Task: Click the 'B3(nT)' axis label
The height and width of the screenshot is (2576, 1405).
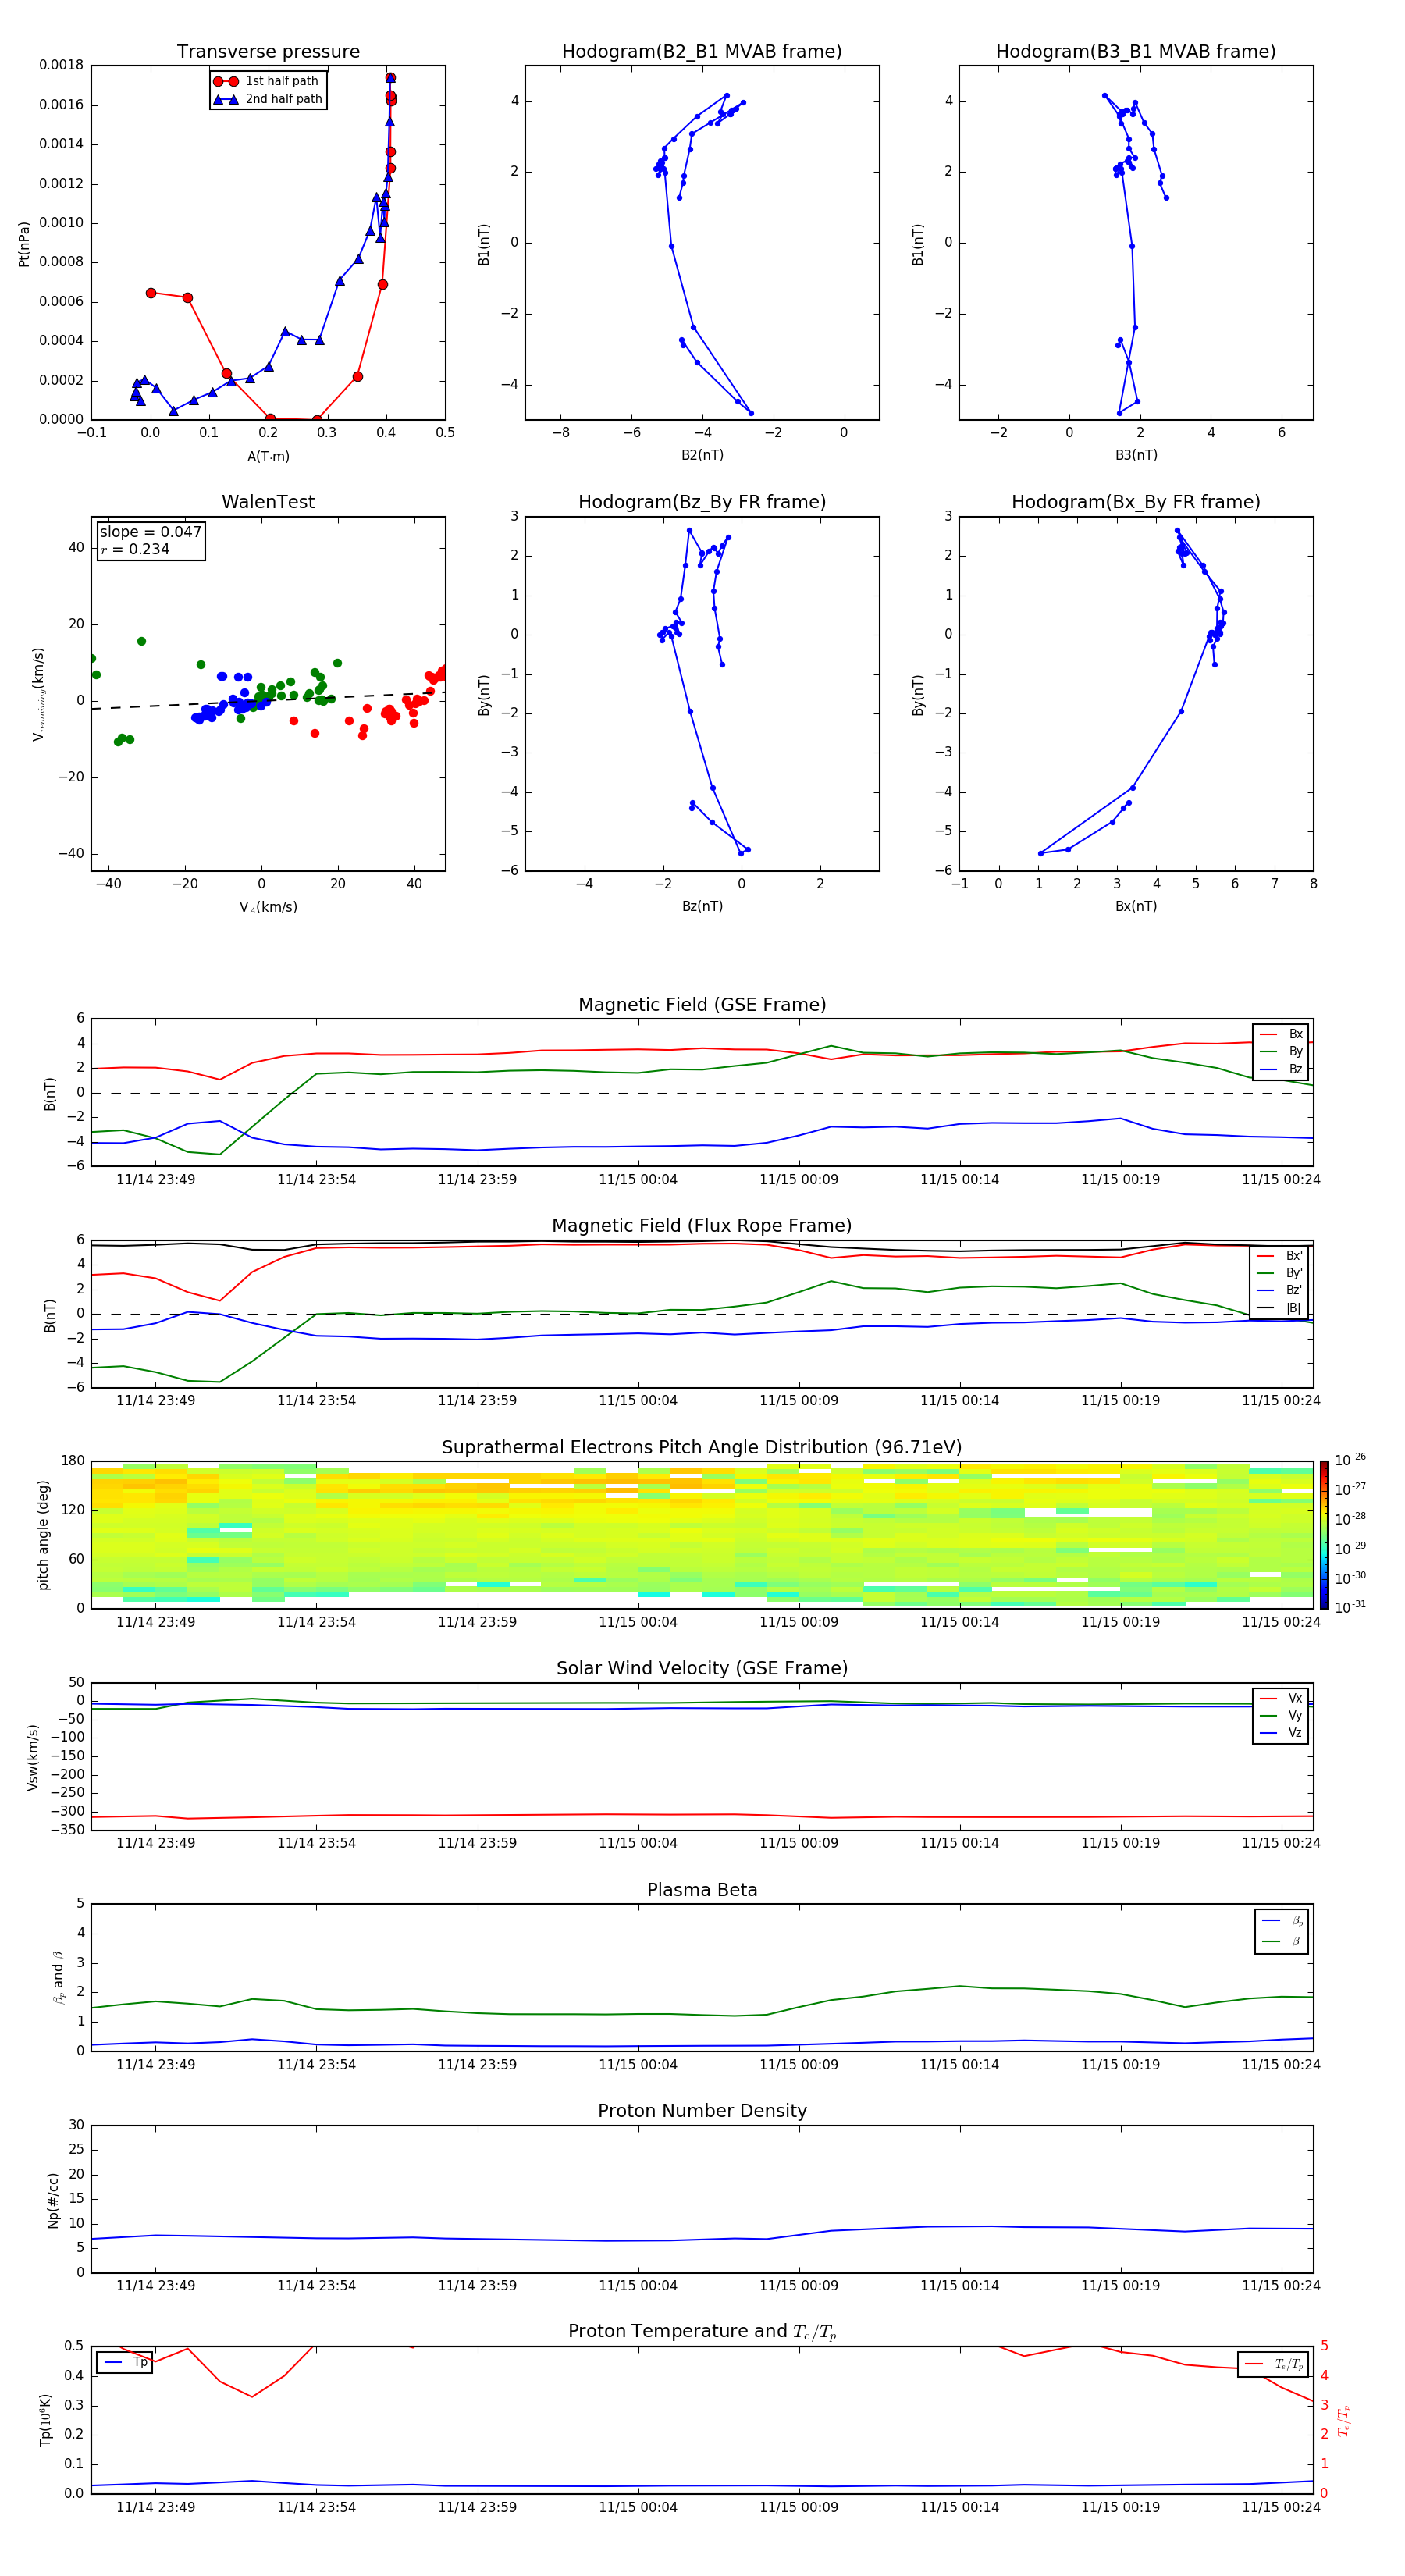Action: 1136,455
